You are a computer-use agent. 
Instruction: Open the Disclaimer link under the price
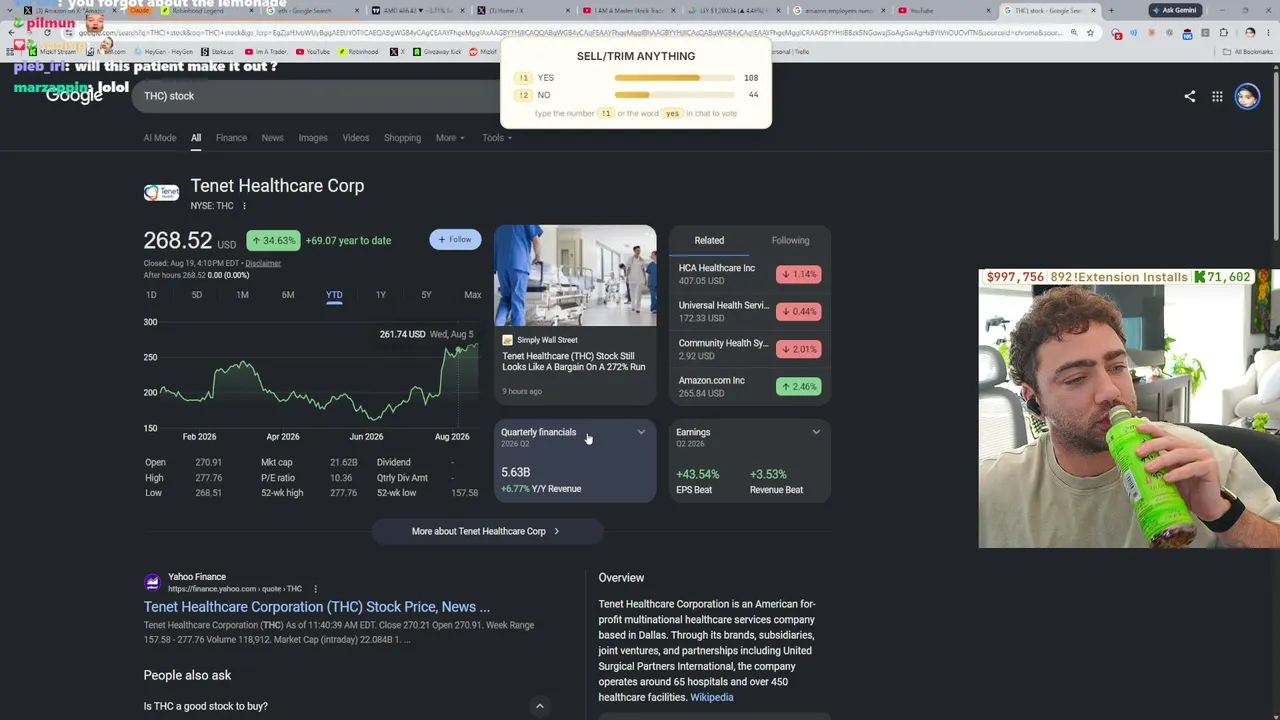click(263, 264)
